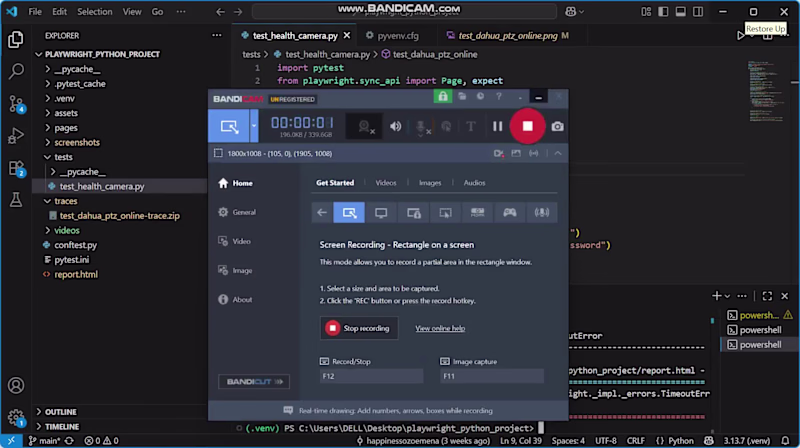Expand the pages folder in Explorer
This screenshot has width=800, height=448.
tap(66, 128)
